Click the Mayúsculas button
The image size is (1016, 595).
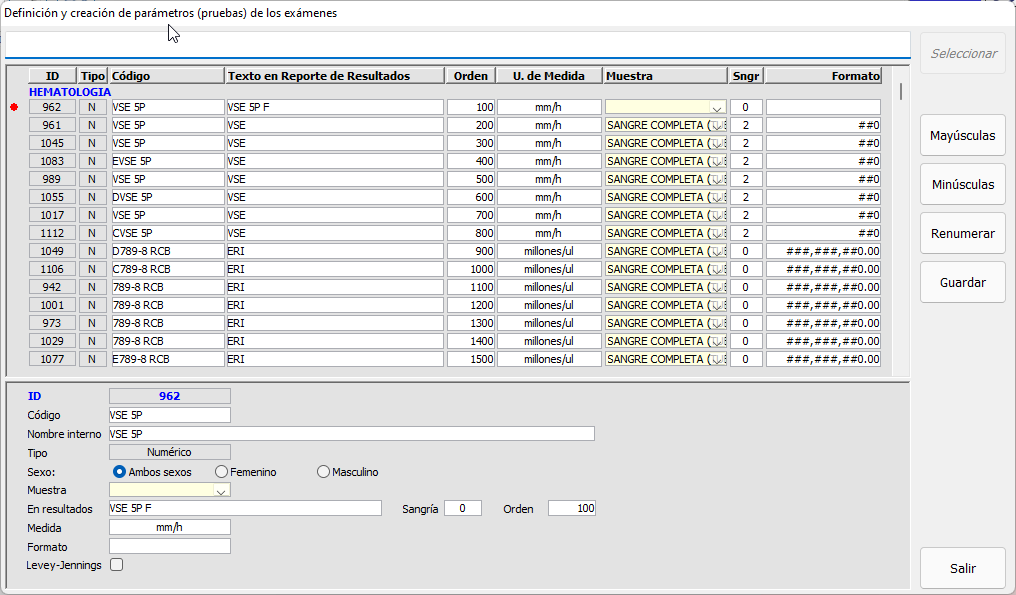coord(962,135)
